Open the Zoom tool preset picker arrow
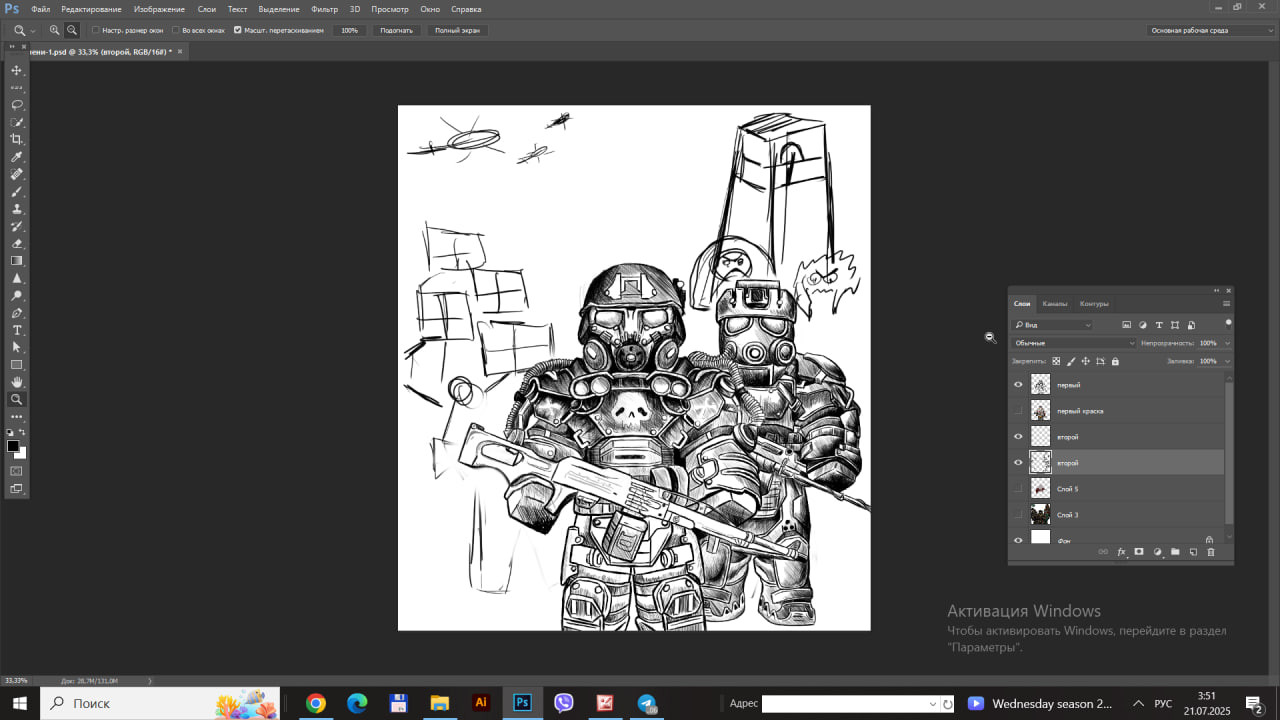 coord(33,31)
